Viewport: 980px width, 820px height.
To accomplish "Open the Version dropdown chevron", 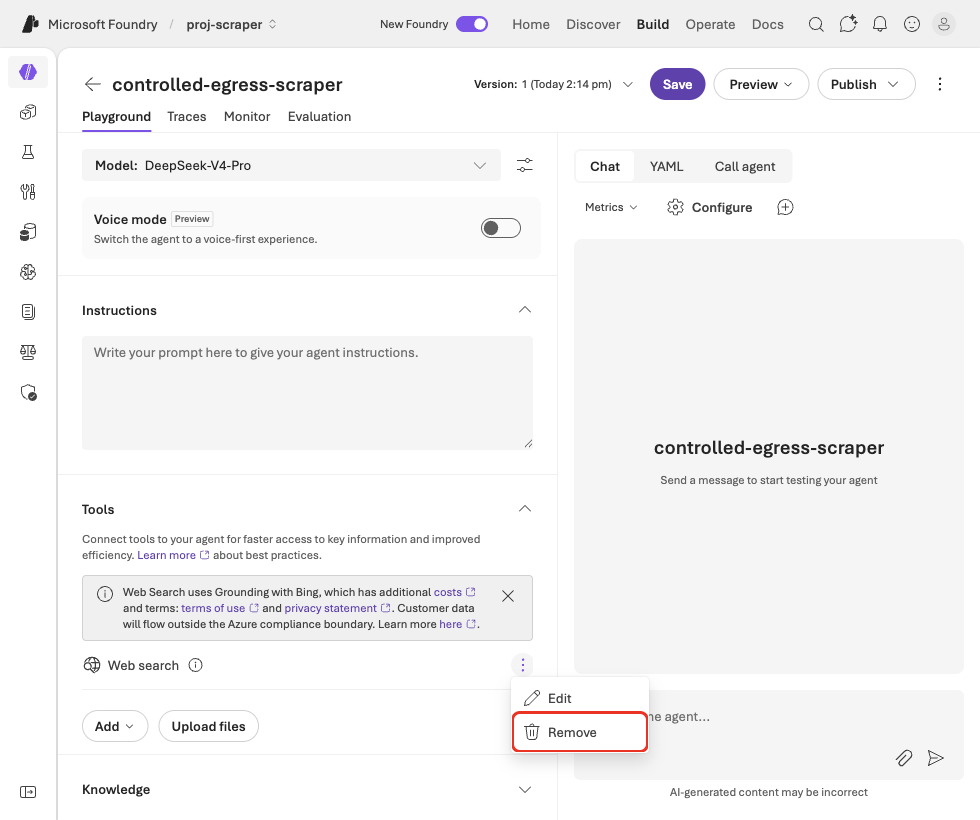I will point(628,84).
